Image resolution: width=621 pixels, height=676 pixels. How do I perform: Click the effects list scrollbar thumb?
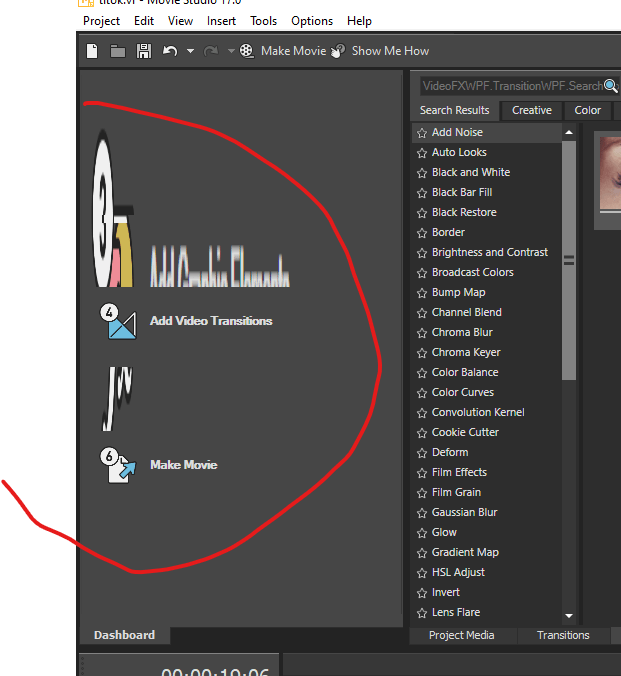point(569,260)
